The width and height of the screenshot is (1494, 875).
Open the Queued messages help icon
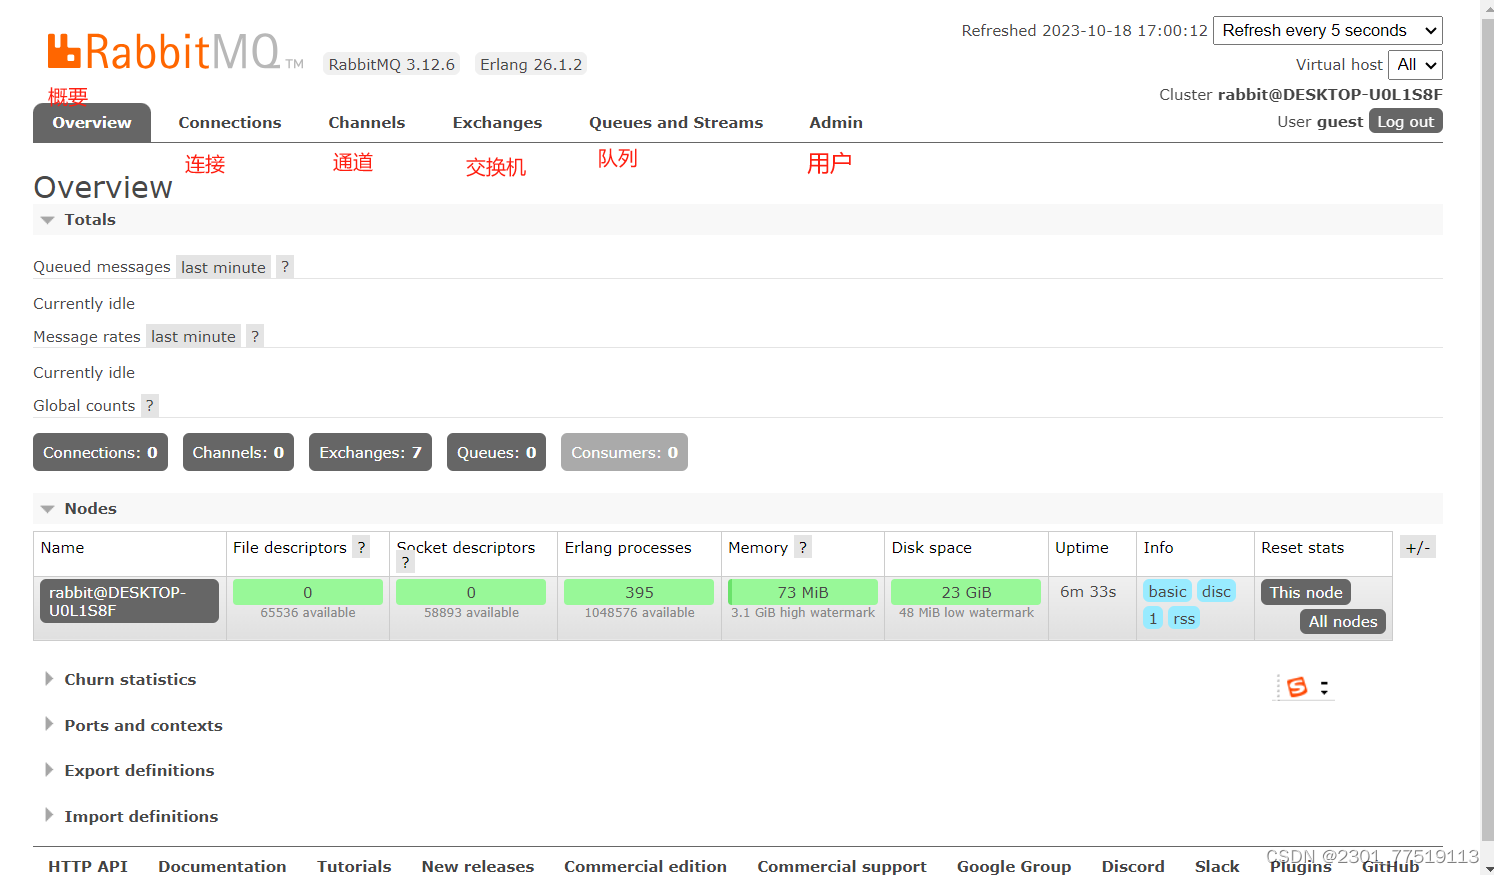click(x=284, y=266)
